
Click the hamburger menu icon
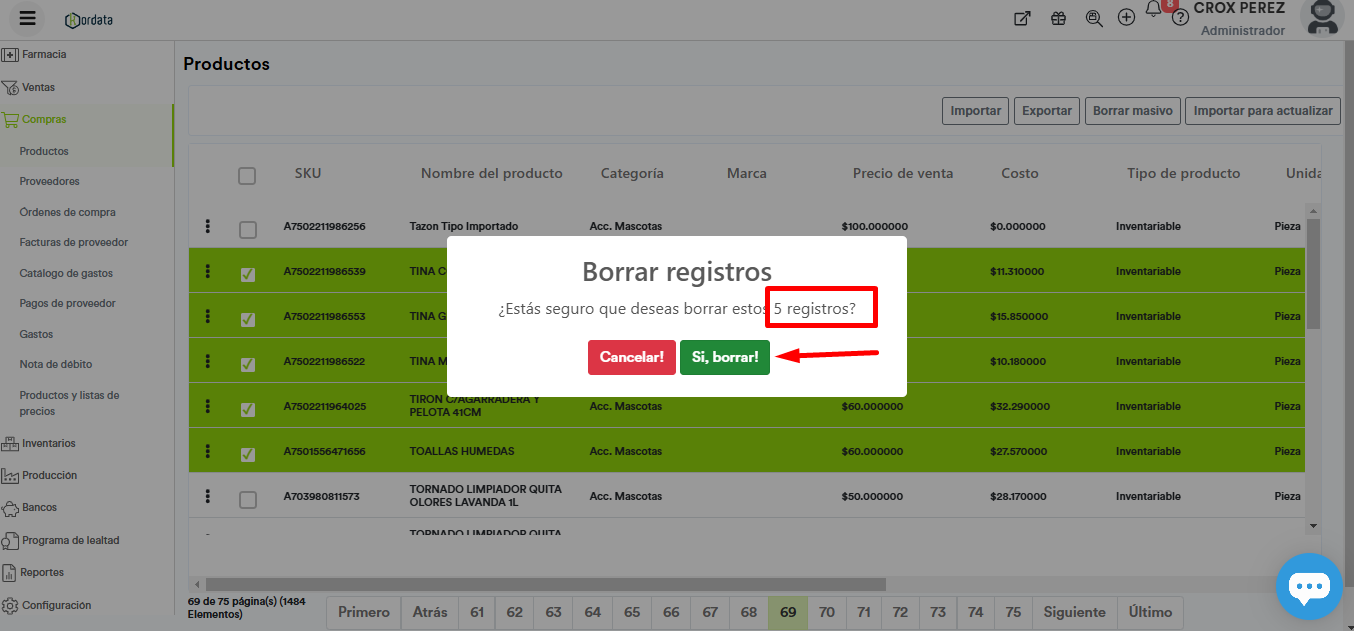tap(27, 18)
